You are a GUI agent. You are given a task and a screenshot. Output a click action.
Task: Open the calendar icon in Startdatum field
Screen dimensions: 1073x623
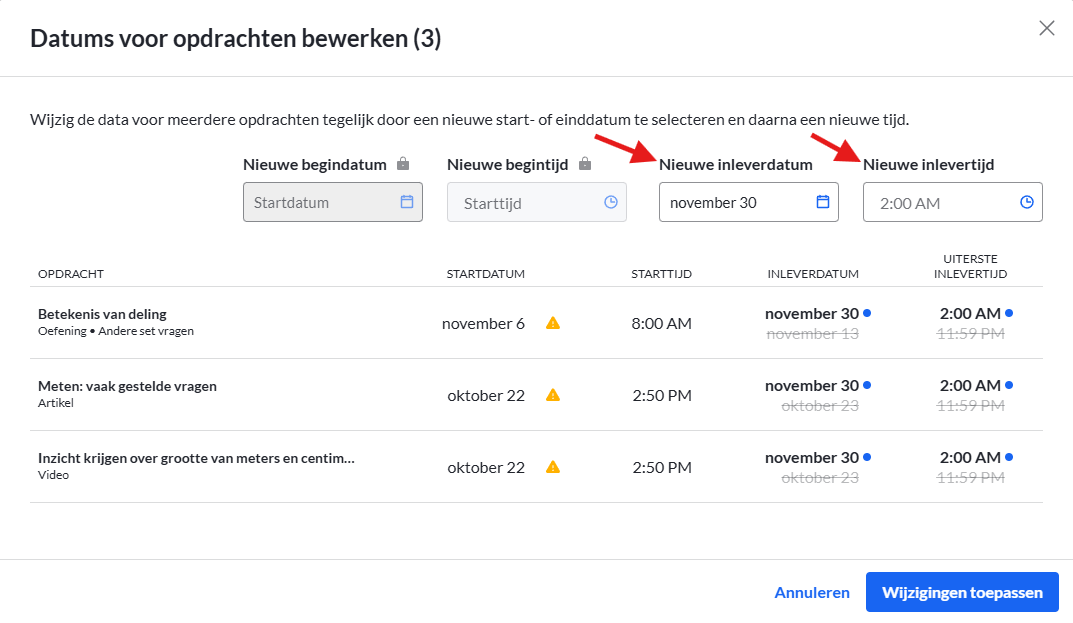click(406, 202)
